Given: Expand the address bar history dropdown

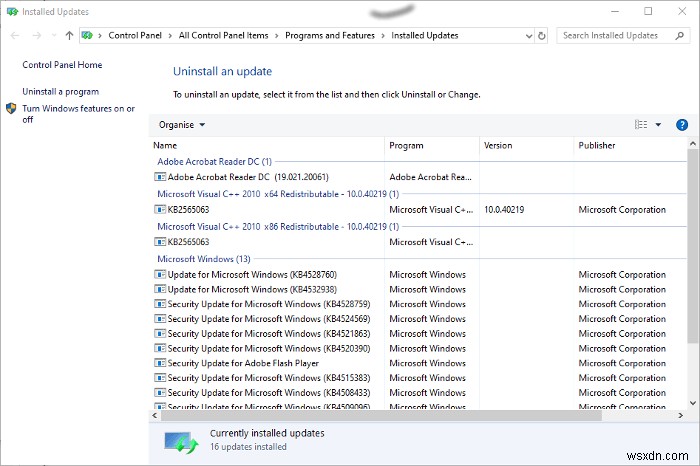Looking at the screenshot, I should click(x=529, y=36).
